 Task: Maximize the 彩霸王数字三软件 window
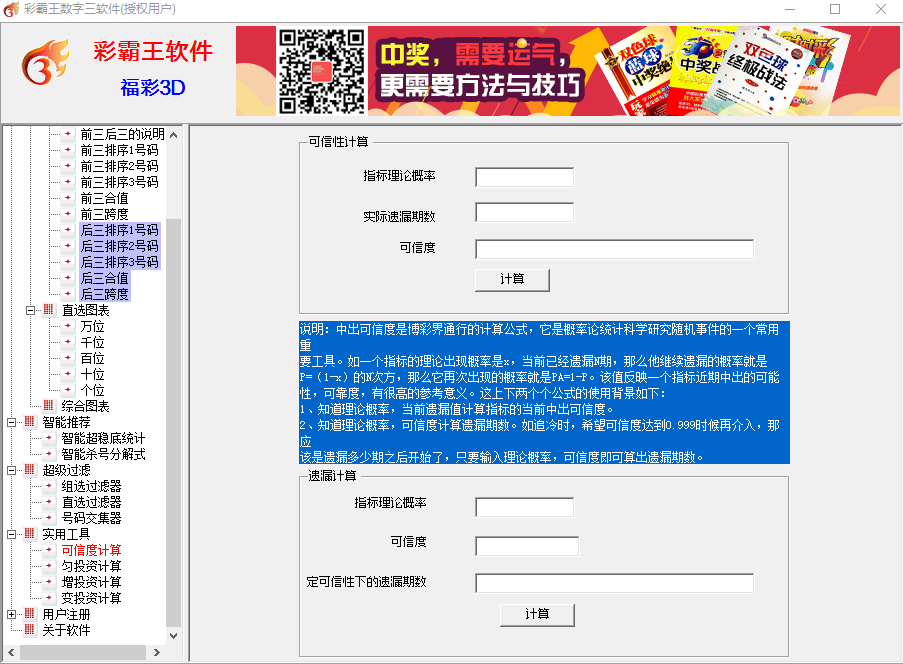click(x=834, y=9)
